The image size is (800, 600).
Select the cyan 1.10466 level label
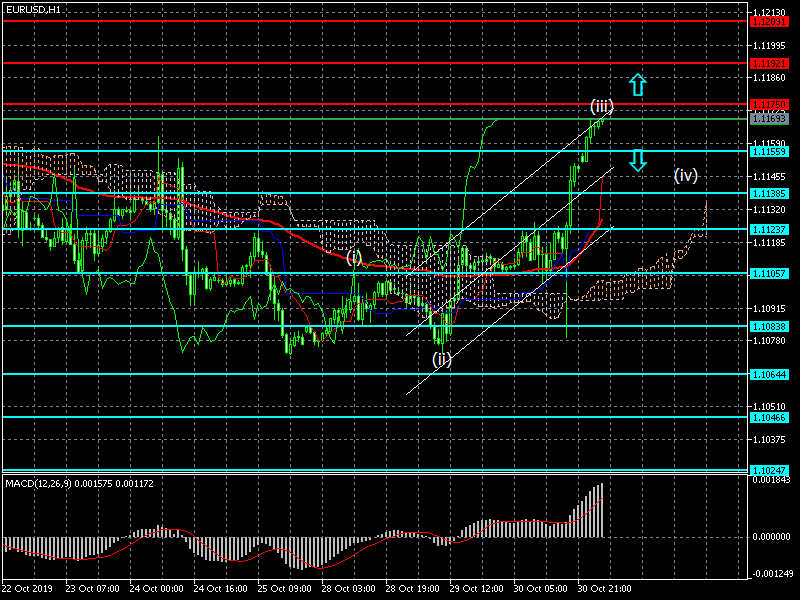coord(769,417)
